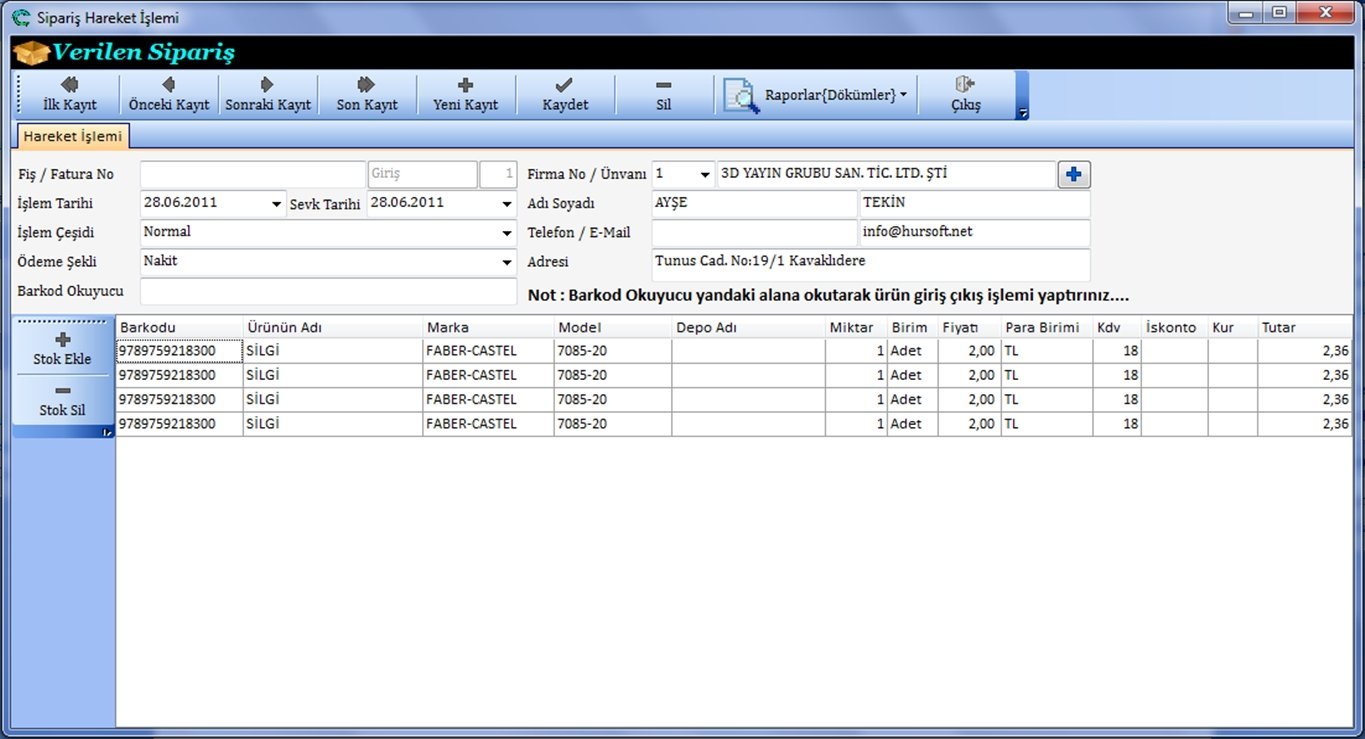Select the Hareket İşlemi tab
Image resolution: width=1365 pixels, height=739 pixels.
click(73, 136)
